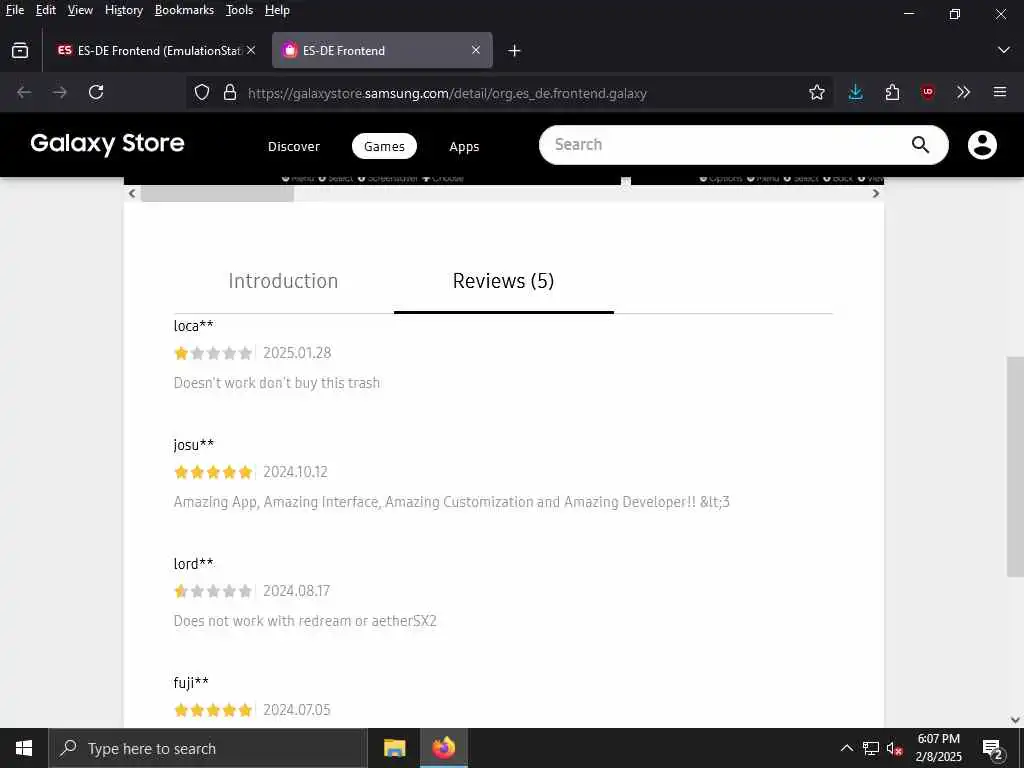Click the network status tray icon
The image size is (1024, 768).
pos(871,748)
